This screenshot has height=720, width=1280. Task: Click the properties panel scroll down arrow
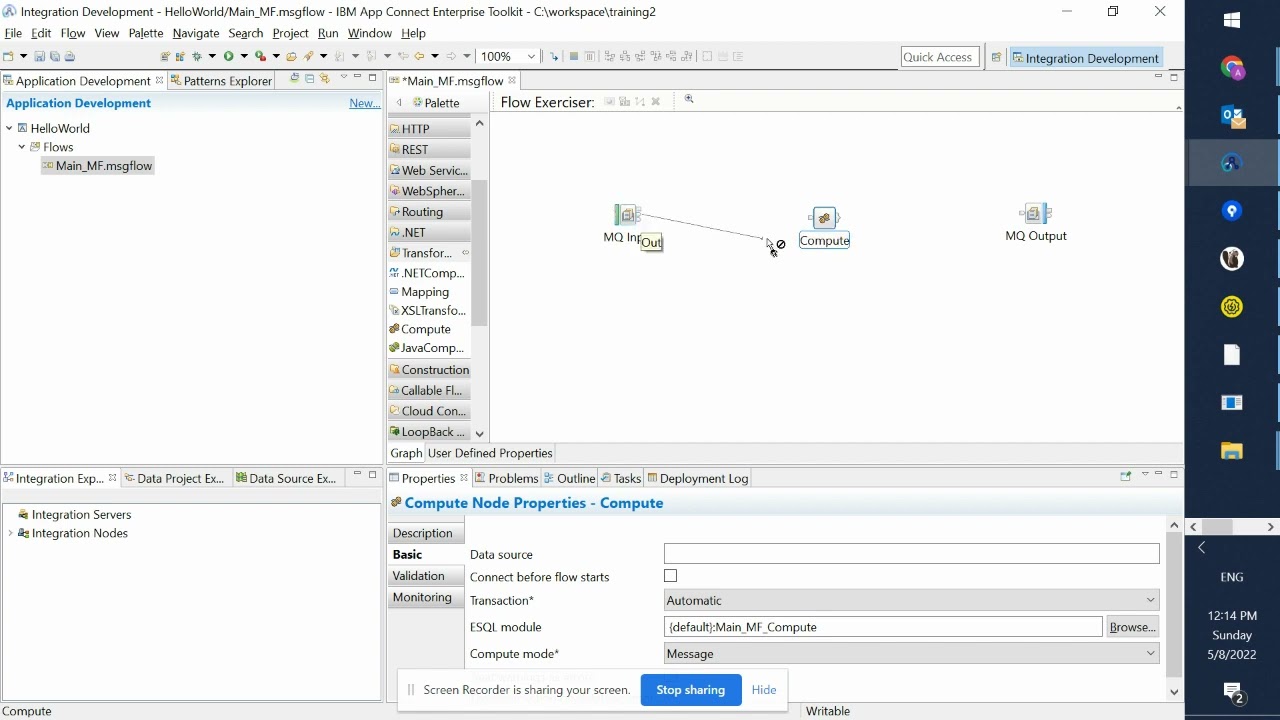coord(1174,691)
